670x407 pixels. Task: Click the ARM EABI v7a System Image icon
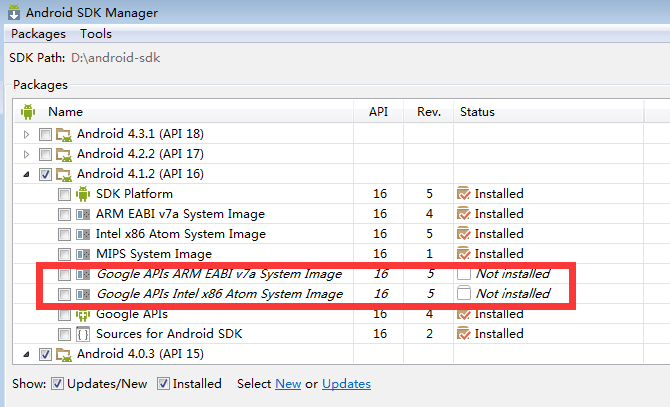pyautogui.click(x=83, y=214)
